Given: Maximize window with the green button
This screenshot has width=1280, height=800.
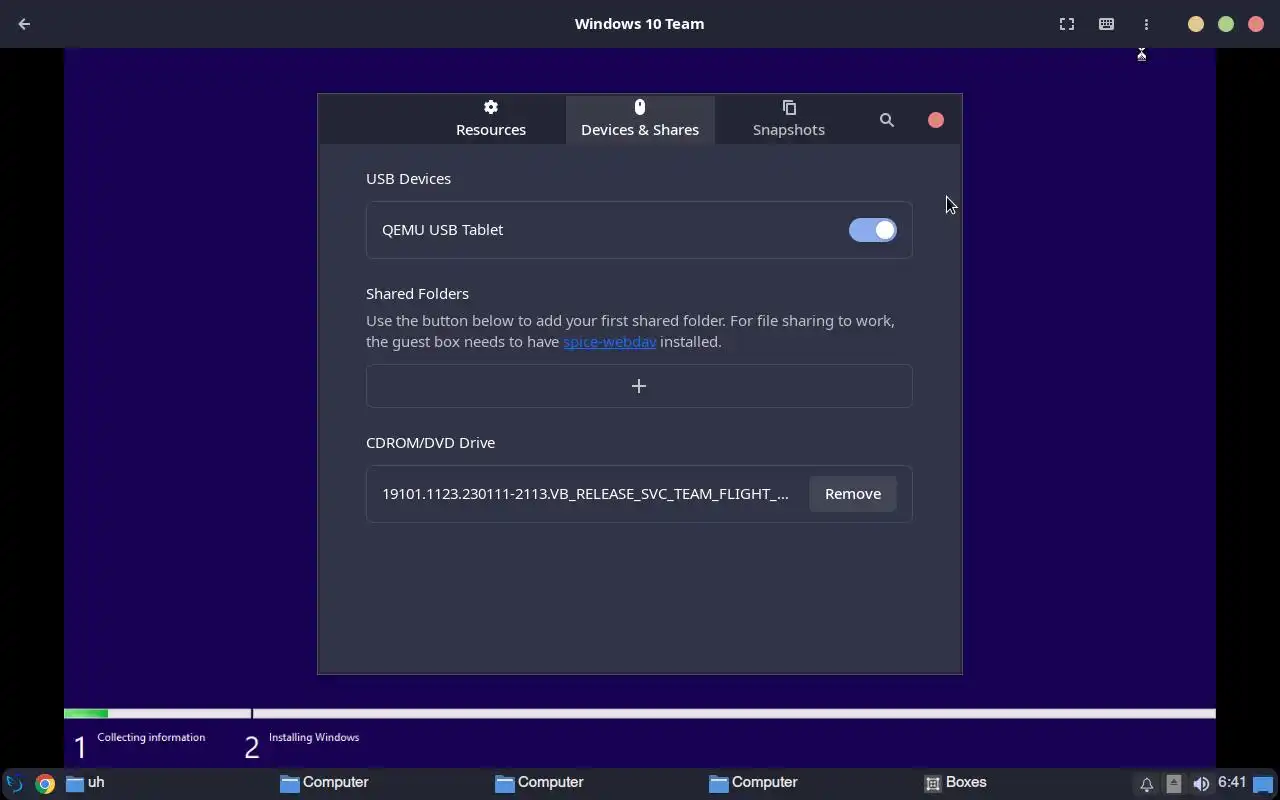Looking at the screenshot, I should click(1226, 24).
